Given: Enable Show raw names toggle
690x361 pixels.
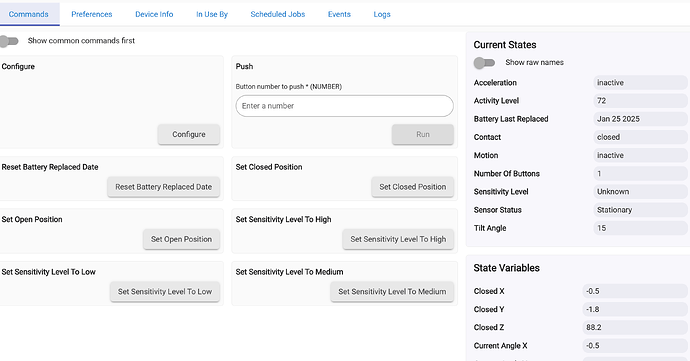Looking at the screenshot, I should coord(484,63).
